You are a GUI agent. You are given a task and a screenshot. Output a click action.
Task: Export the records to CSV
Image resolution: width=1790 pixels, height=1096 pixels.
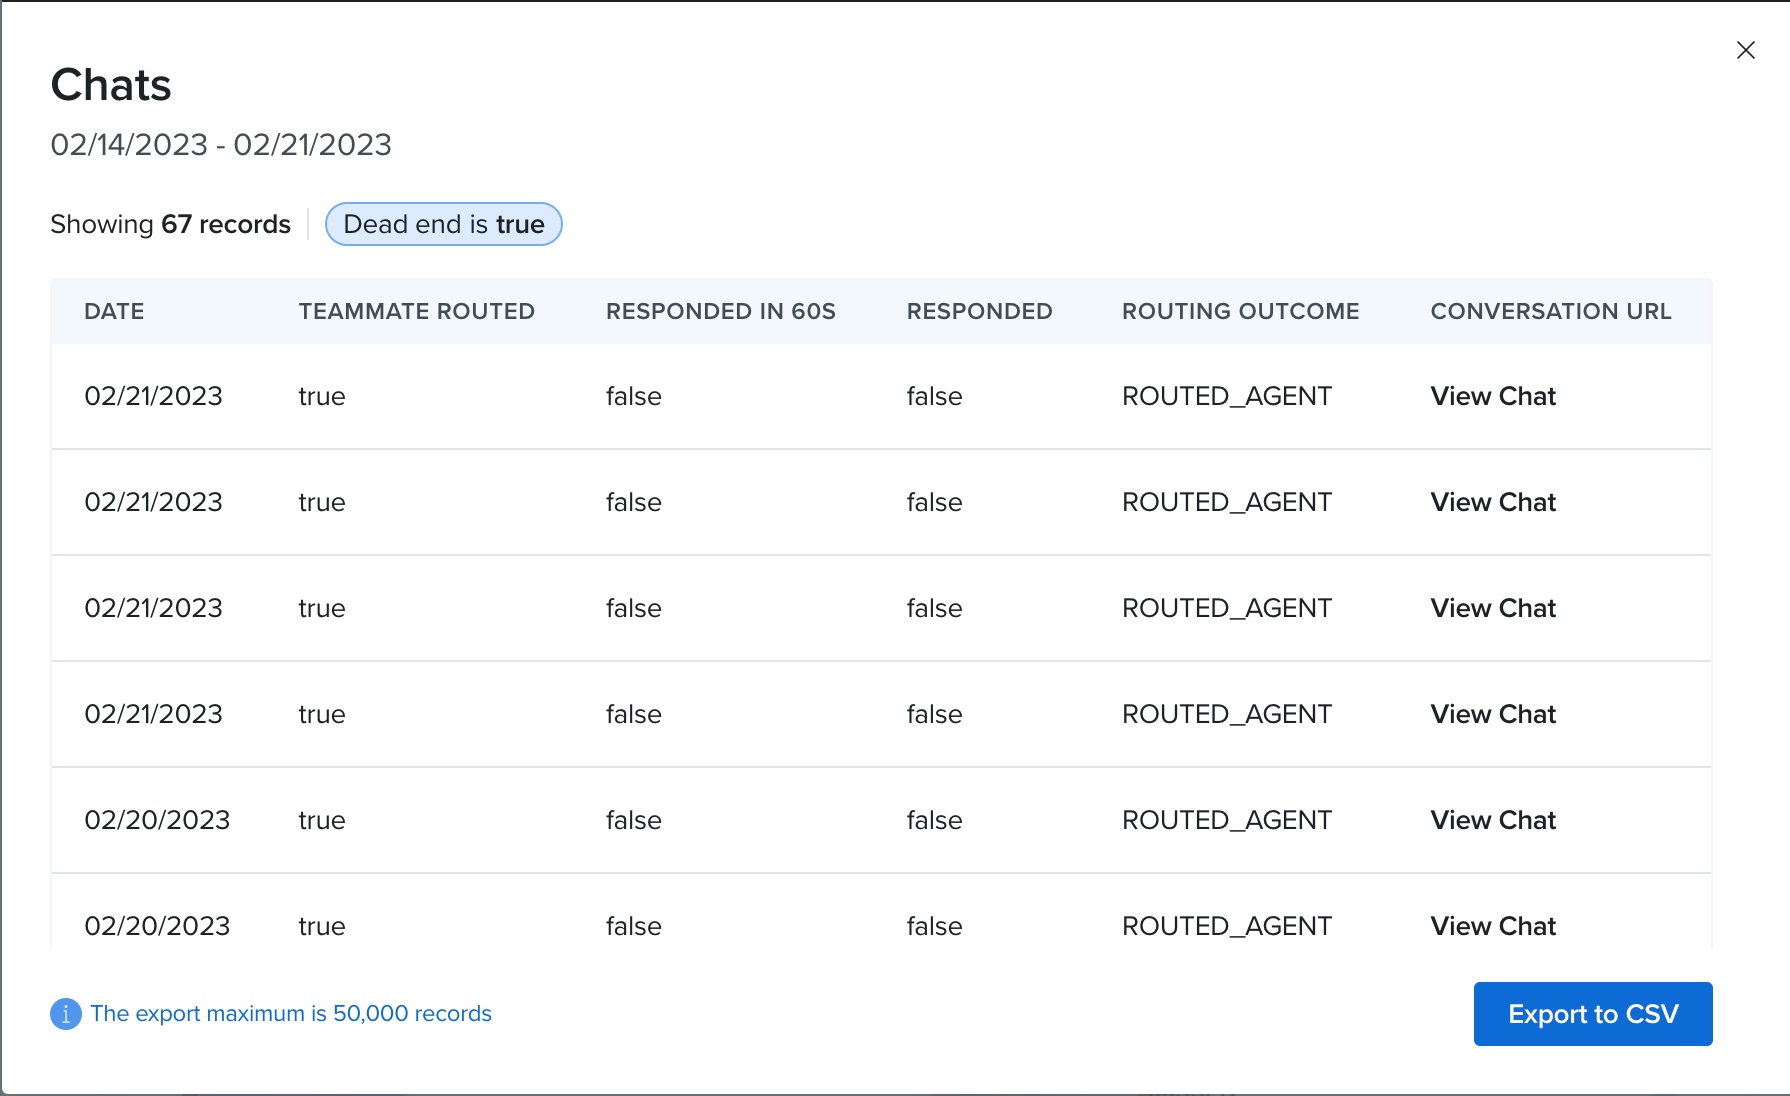1593,1014
